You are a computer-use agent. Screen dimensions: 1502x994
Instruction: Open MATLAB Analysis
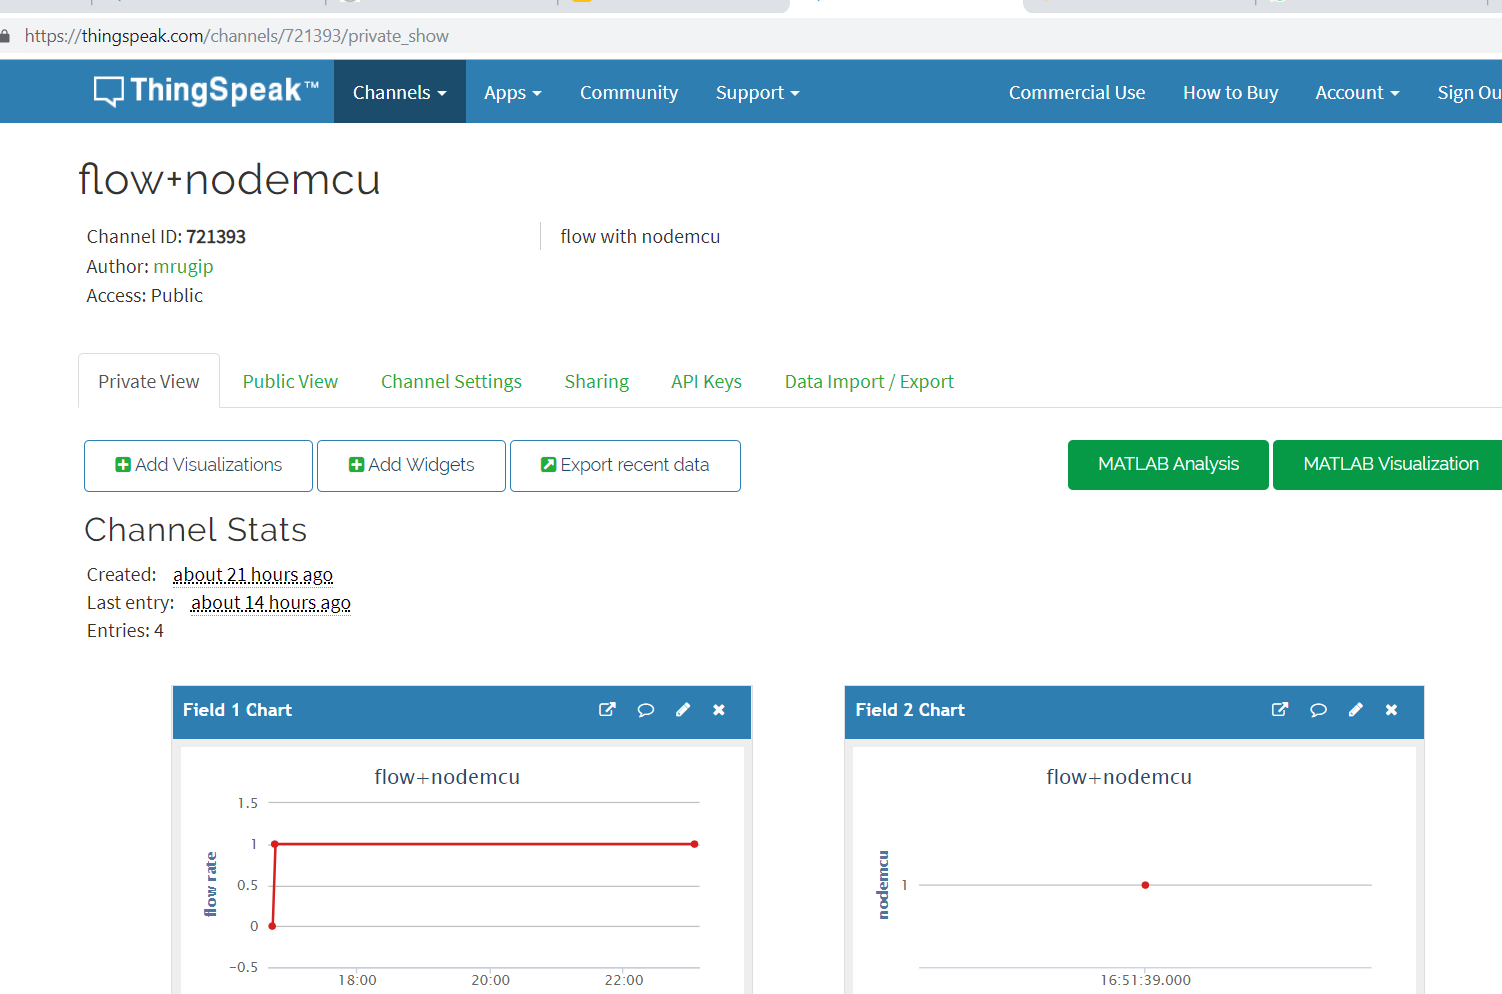pyautogui.click(x=1168, y=465)
